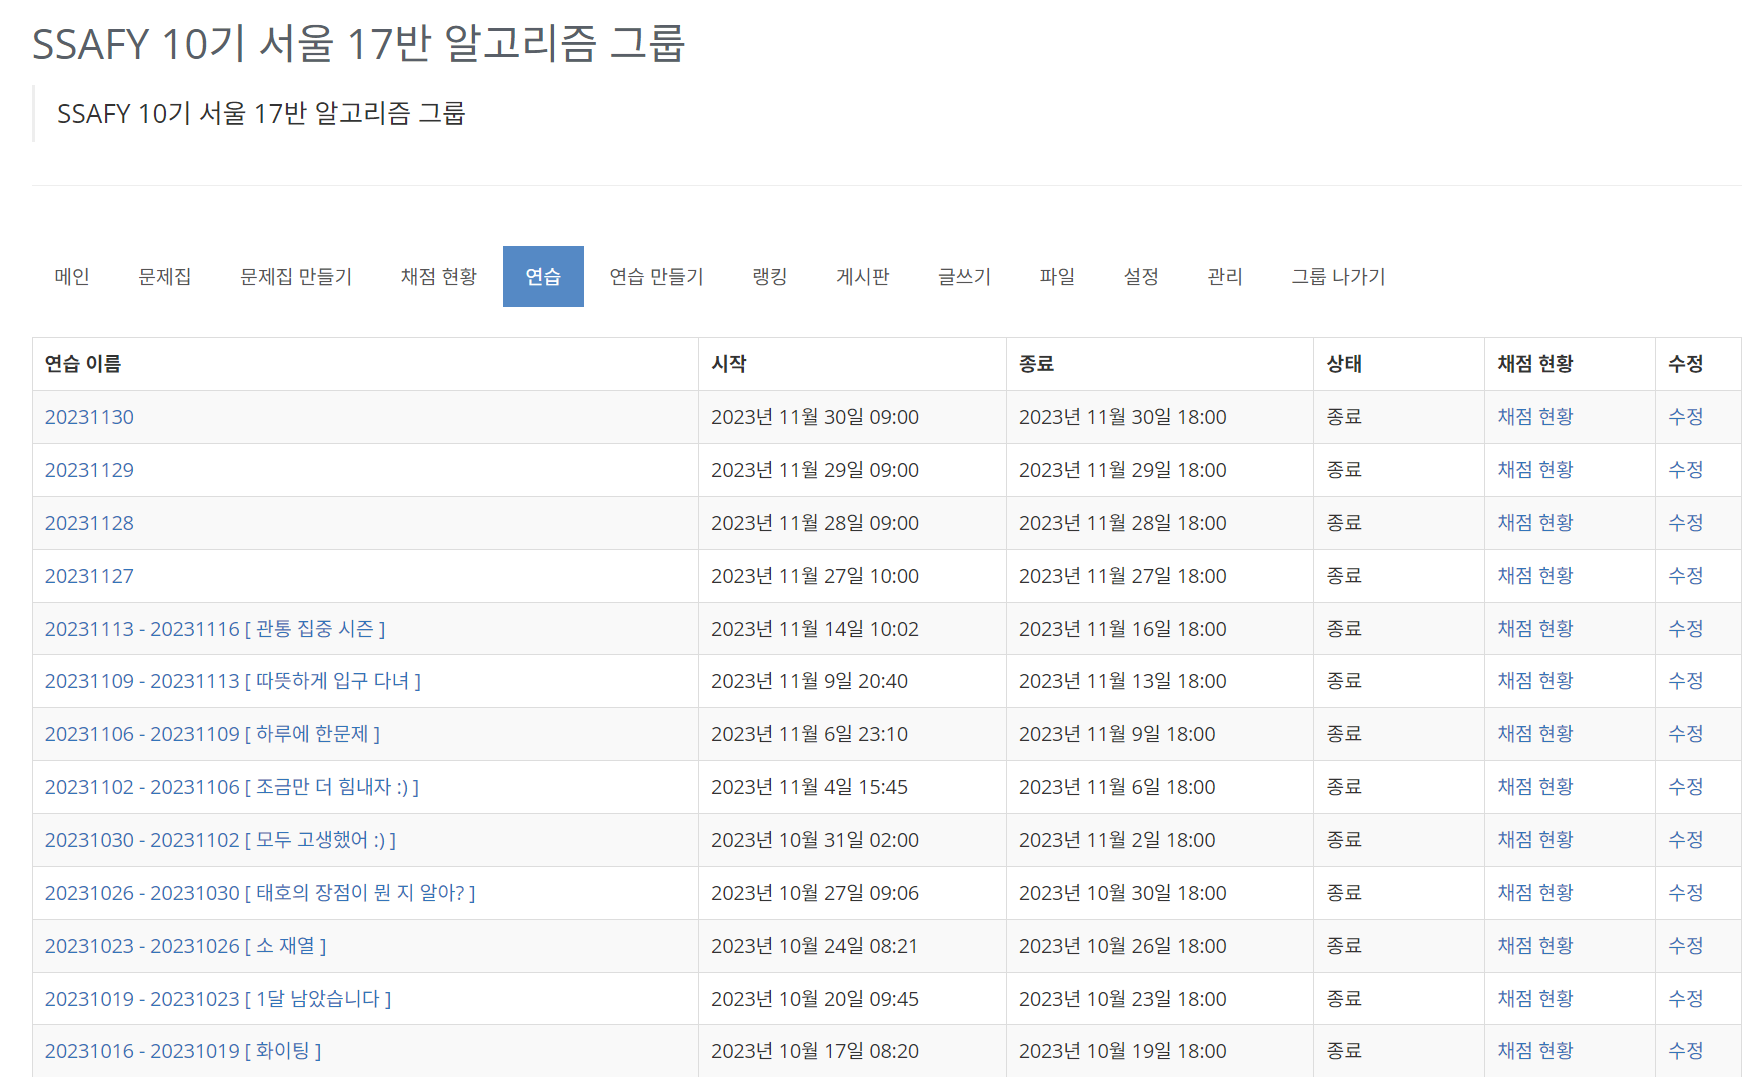Open practice 20231130
This screenshot has height=1077, width=1751.
tap(89, 417)
